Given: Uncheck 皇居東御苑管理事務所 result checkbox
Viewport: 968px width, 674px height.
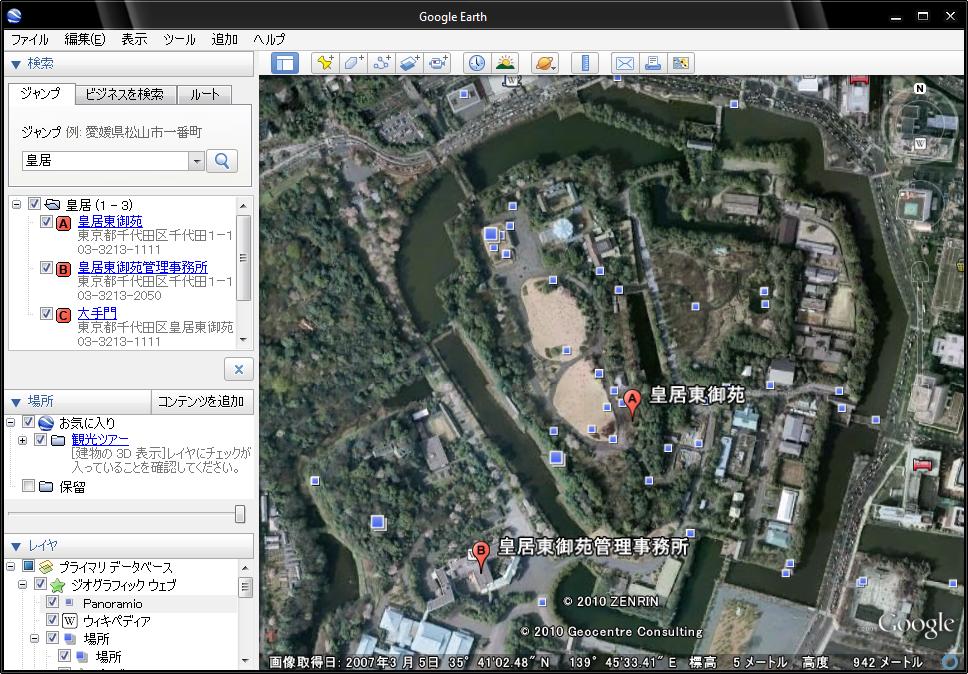Looking at the screenshot, I should (46, 267).
